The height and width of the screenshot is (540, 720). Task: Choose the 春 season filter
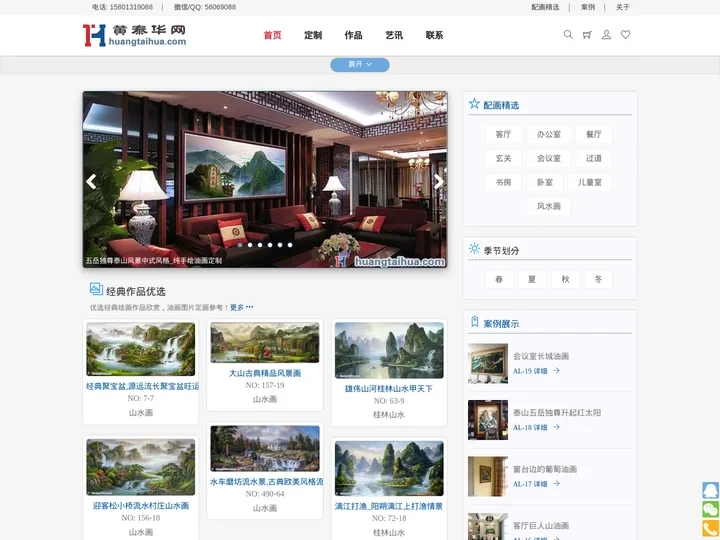pyautogui.click(x=499, y=279)
